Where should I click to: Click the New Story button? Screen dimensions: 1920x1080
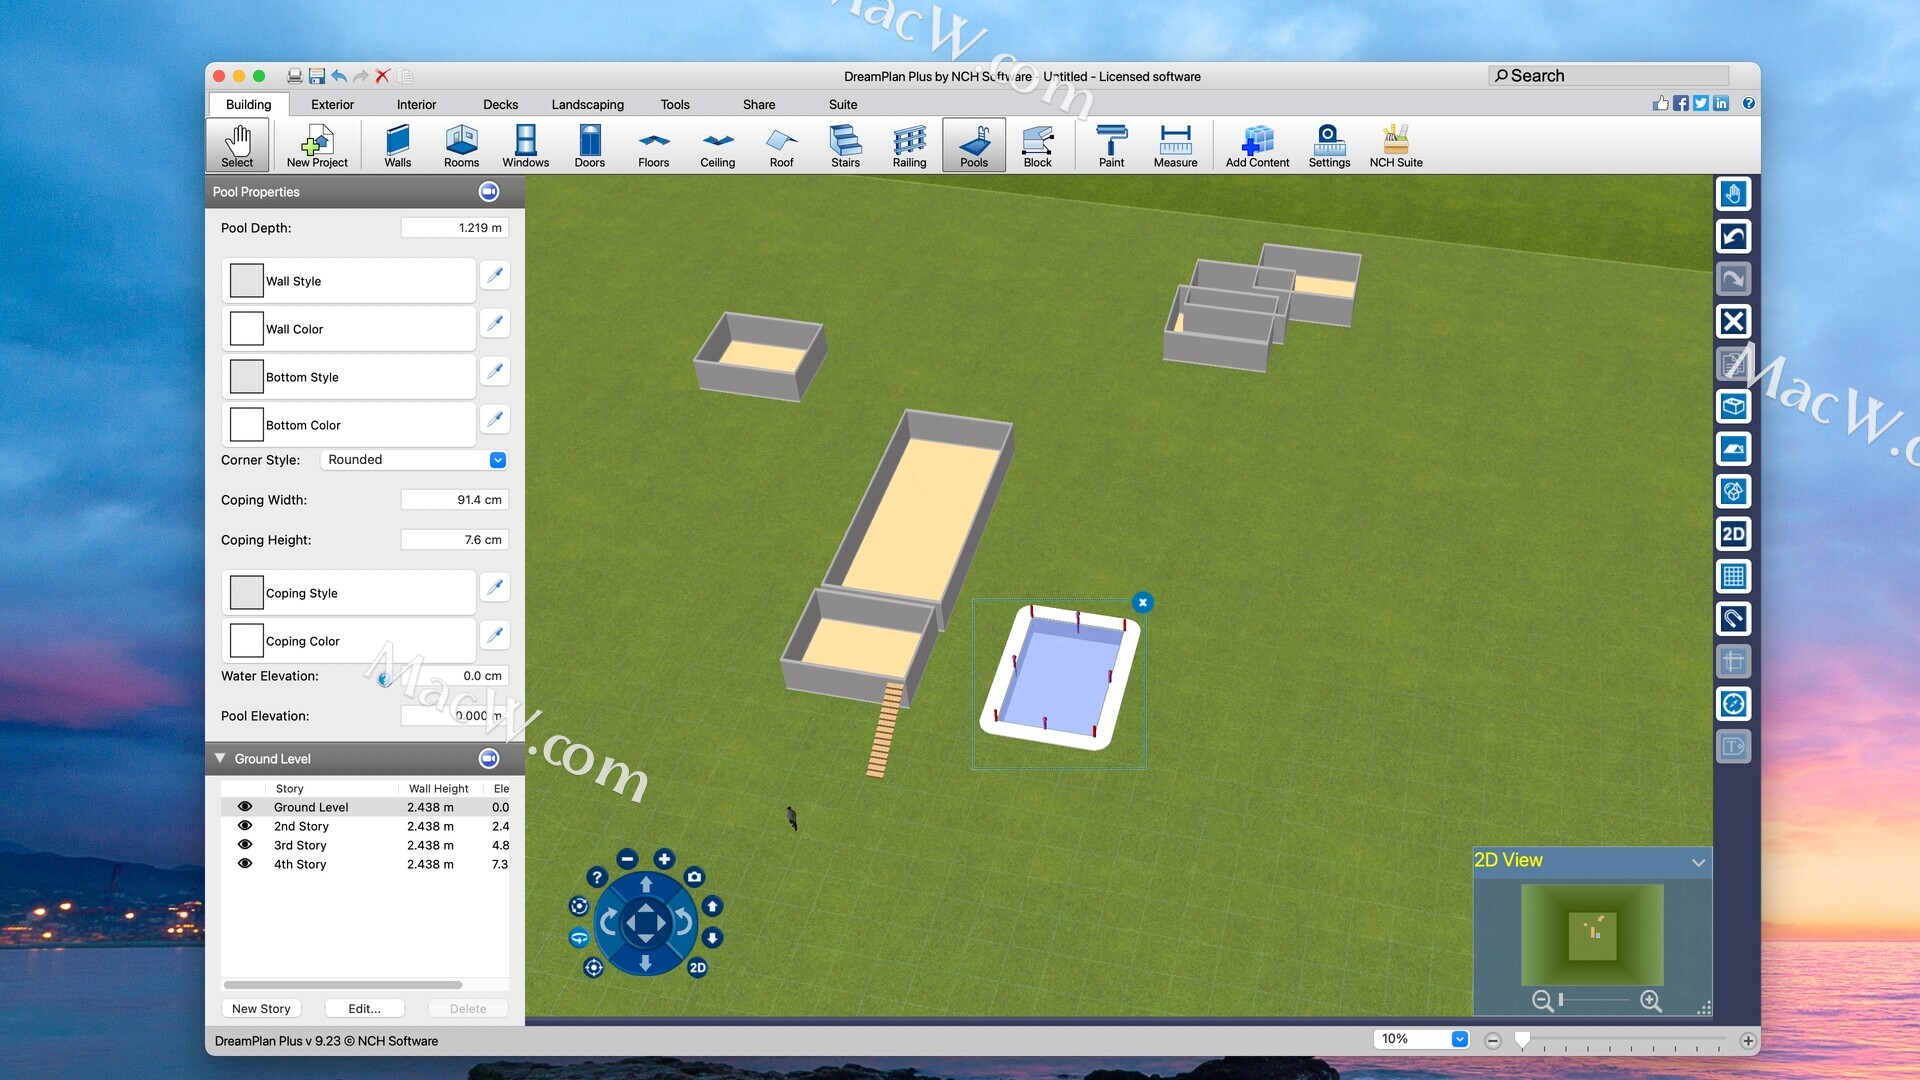261,1008
